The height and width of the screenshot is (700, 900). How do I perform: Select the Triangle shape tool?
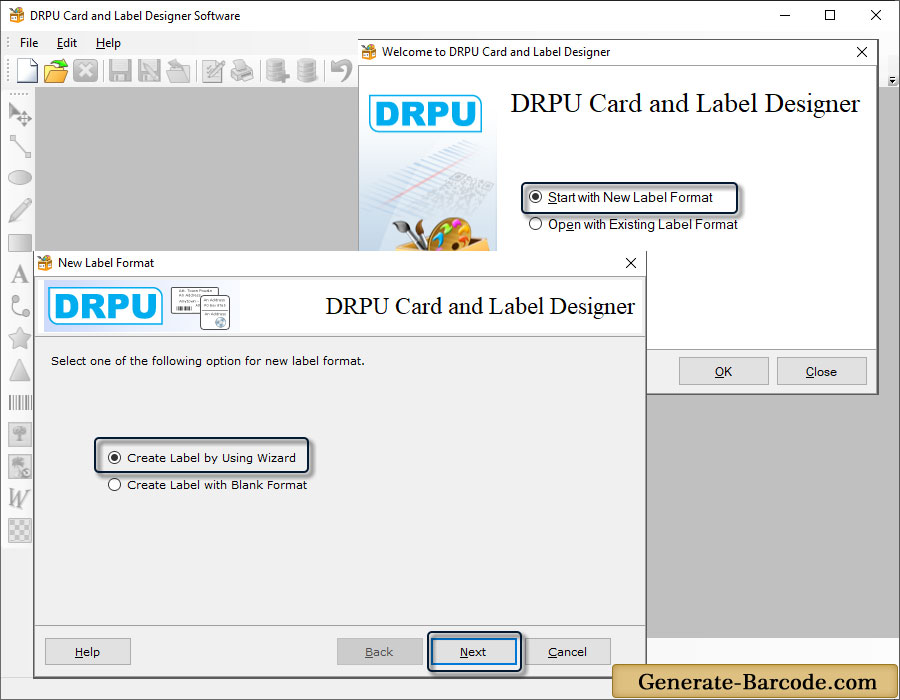[x=20, y=371]
